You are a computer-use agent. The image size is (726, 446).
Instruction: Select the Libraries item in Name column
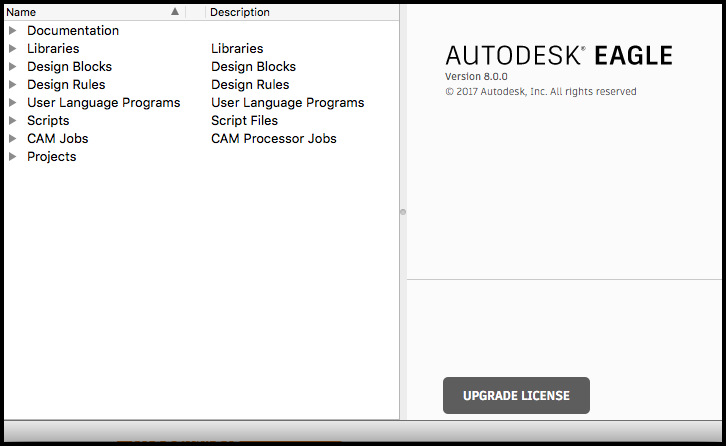coord(53,49)
